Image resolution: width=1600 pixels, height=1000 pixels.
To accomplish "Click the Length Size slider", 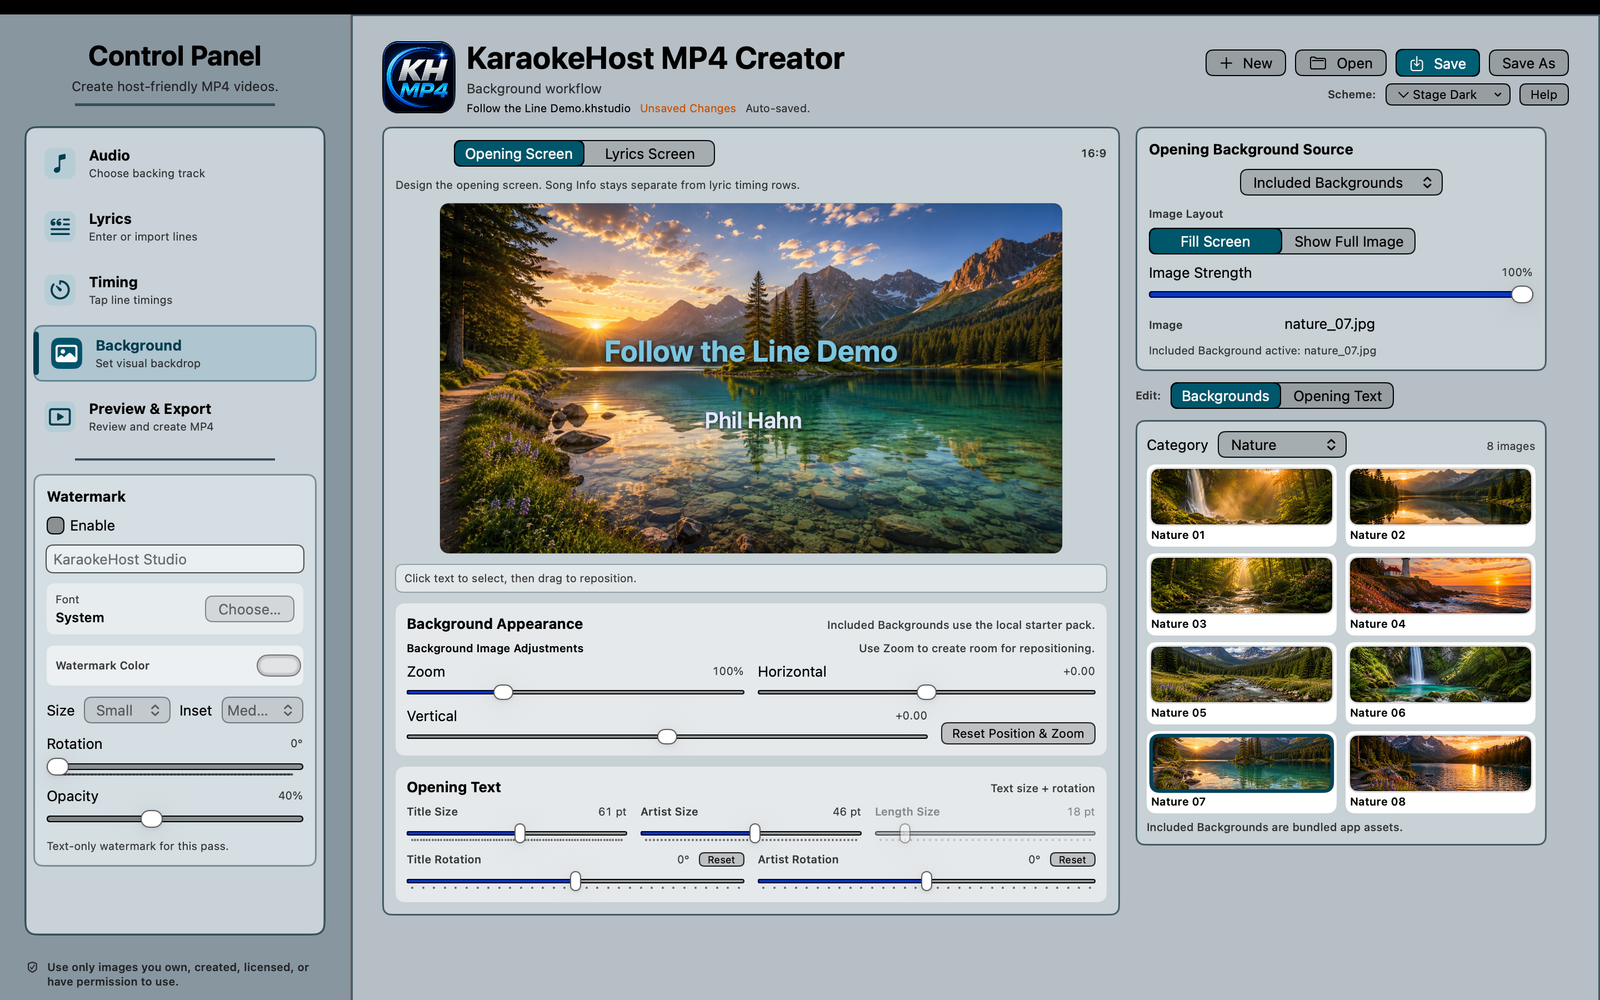I will tap(985, 833).
